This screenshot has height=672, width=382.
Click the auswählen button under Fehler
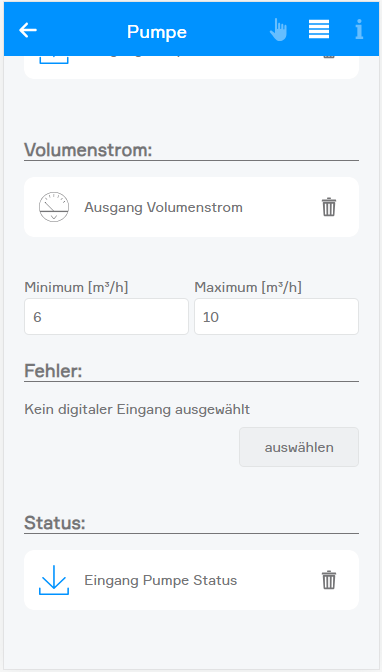coord(299,447)
